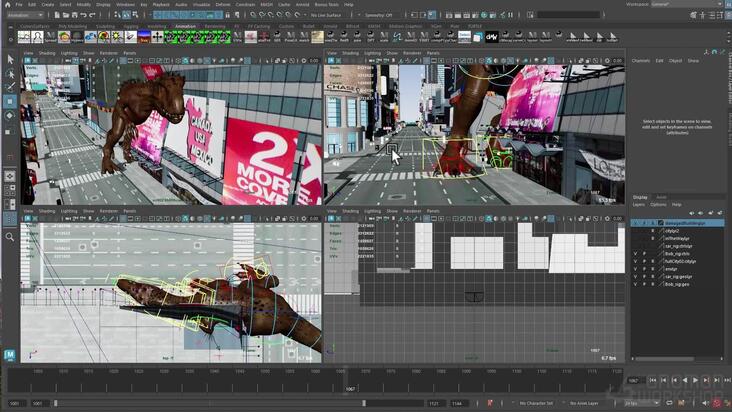Viewport: 732px width, 412px height.
Task: Click the sun light shelf icon
Action: [x=117, y=36]
